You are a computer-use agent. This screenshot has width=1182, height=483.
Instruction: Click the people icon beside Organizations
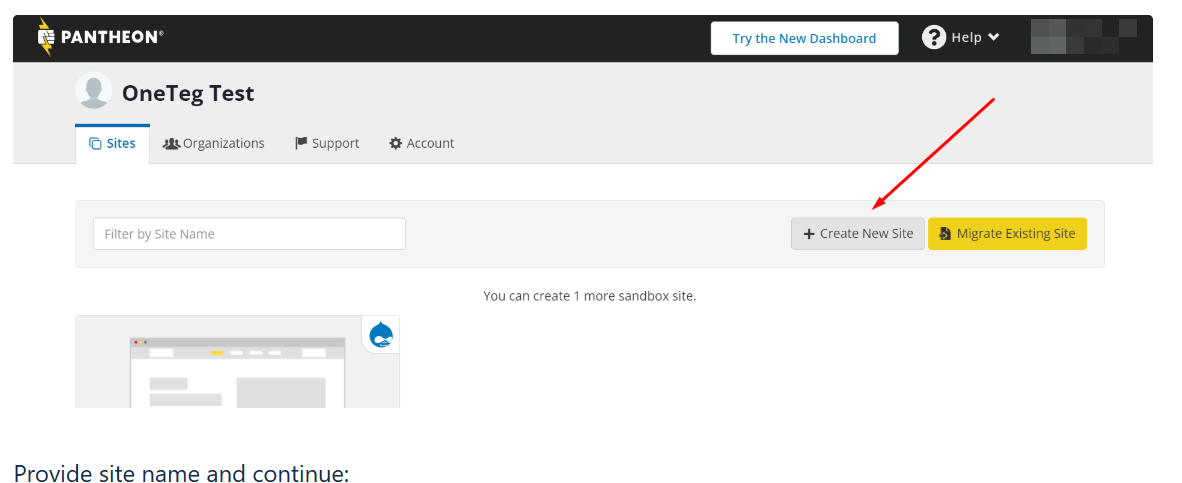[x=171, y=143]
